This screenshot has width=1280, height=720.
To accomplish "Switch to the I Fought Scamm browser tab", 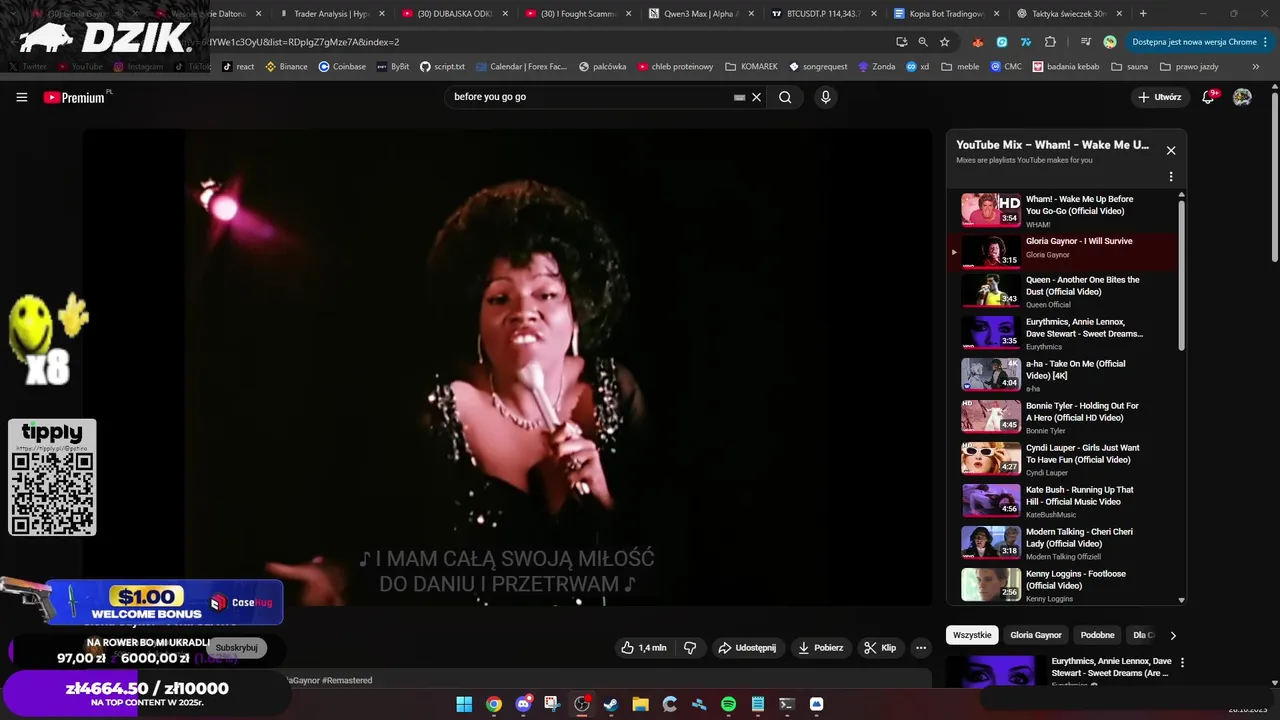I will point(577,14).
